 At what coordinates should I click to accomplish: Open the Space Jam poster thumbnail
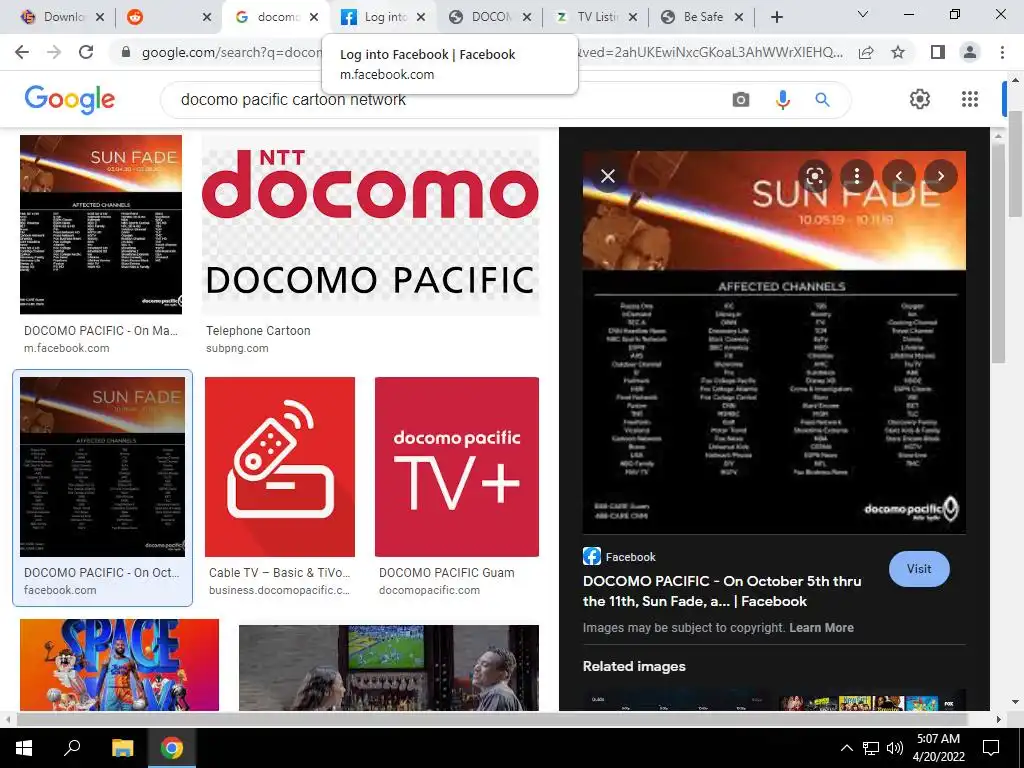pos(120,665)
